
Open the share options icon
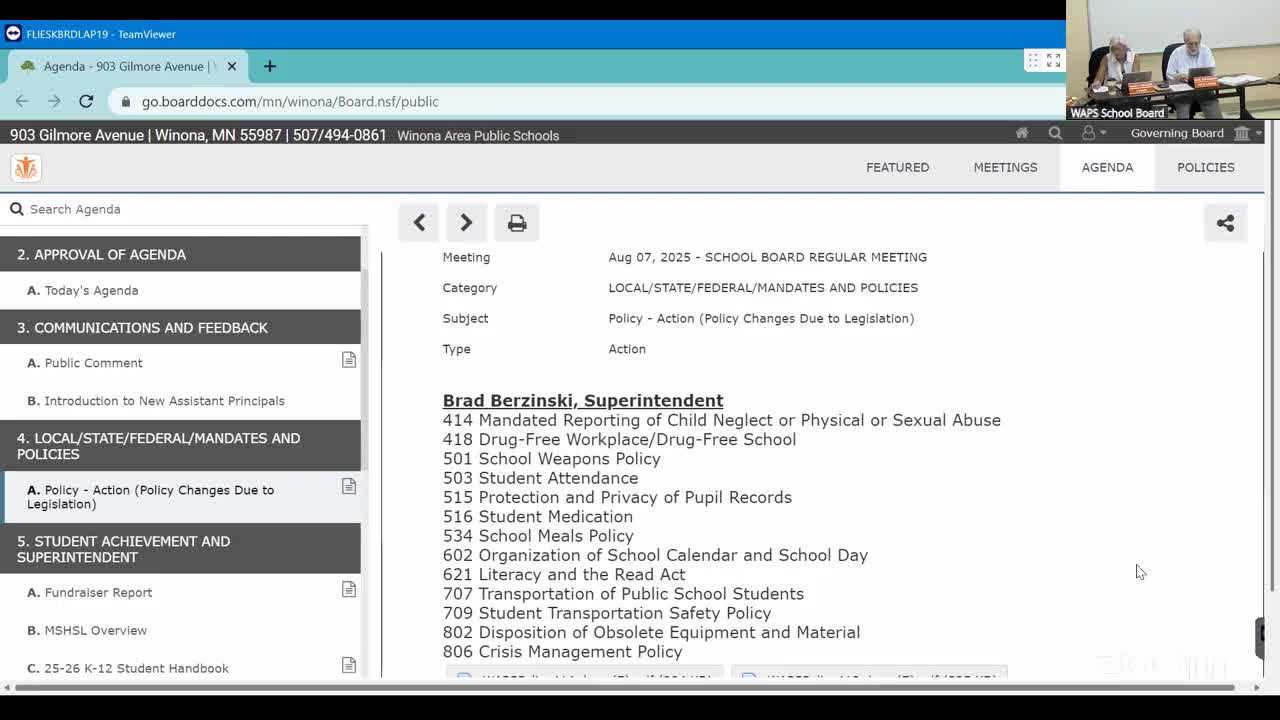(x=1225, y=223)
